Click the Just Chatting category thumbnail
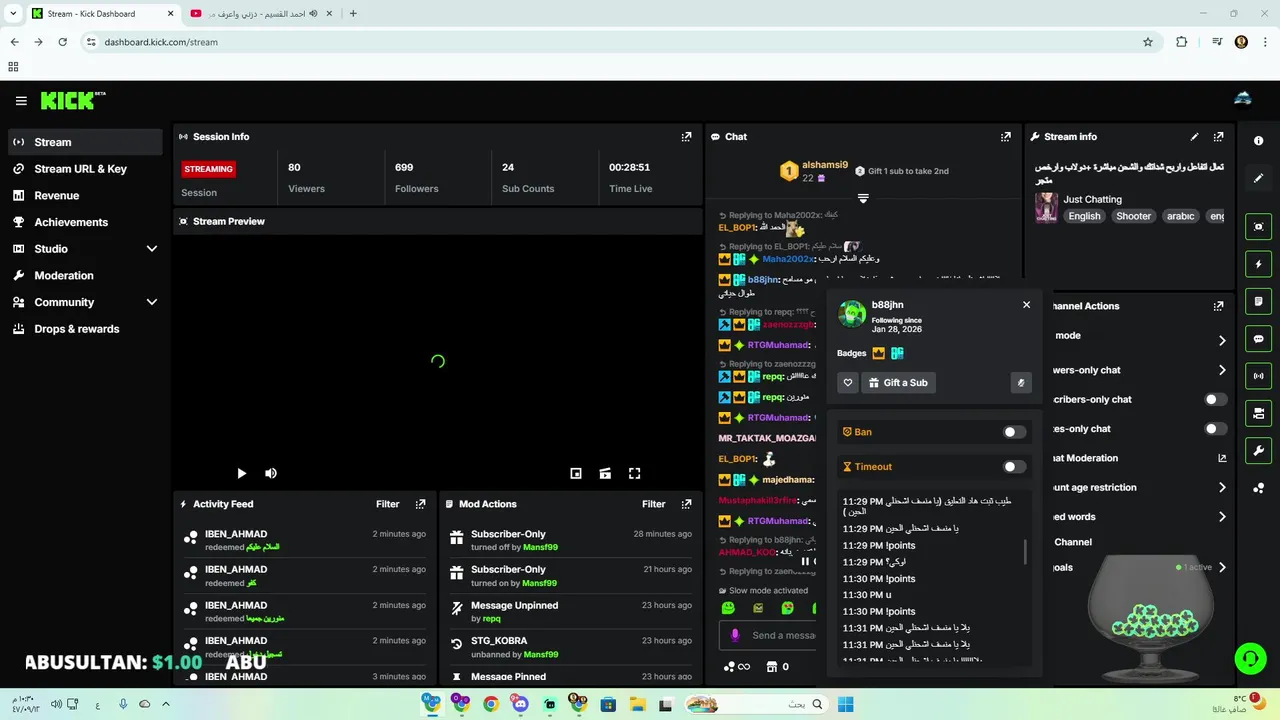Viewport: 1280px width, 720px height. click(x=1046, y=207)
